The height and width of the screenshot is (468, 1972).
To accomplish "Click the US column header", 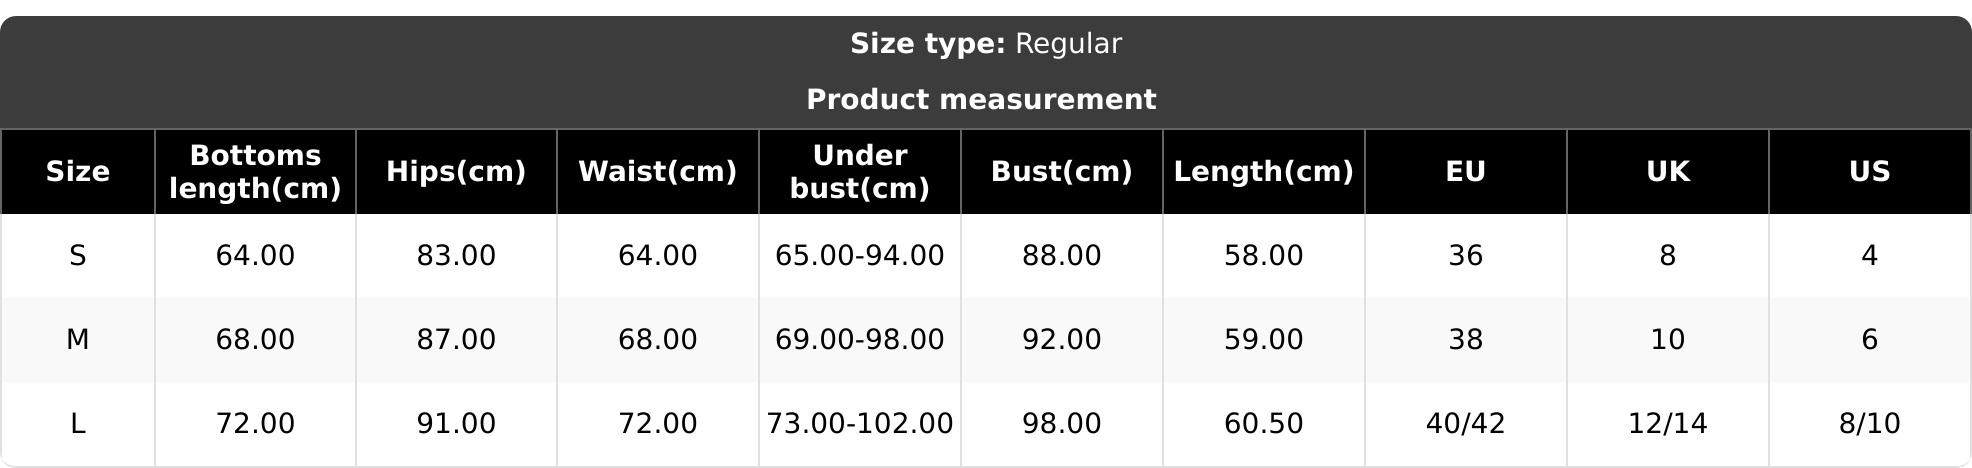I will click(x=1869, y=172).
